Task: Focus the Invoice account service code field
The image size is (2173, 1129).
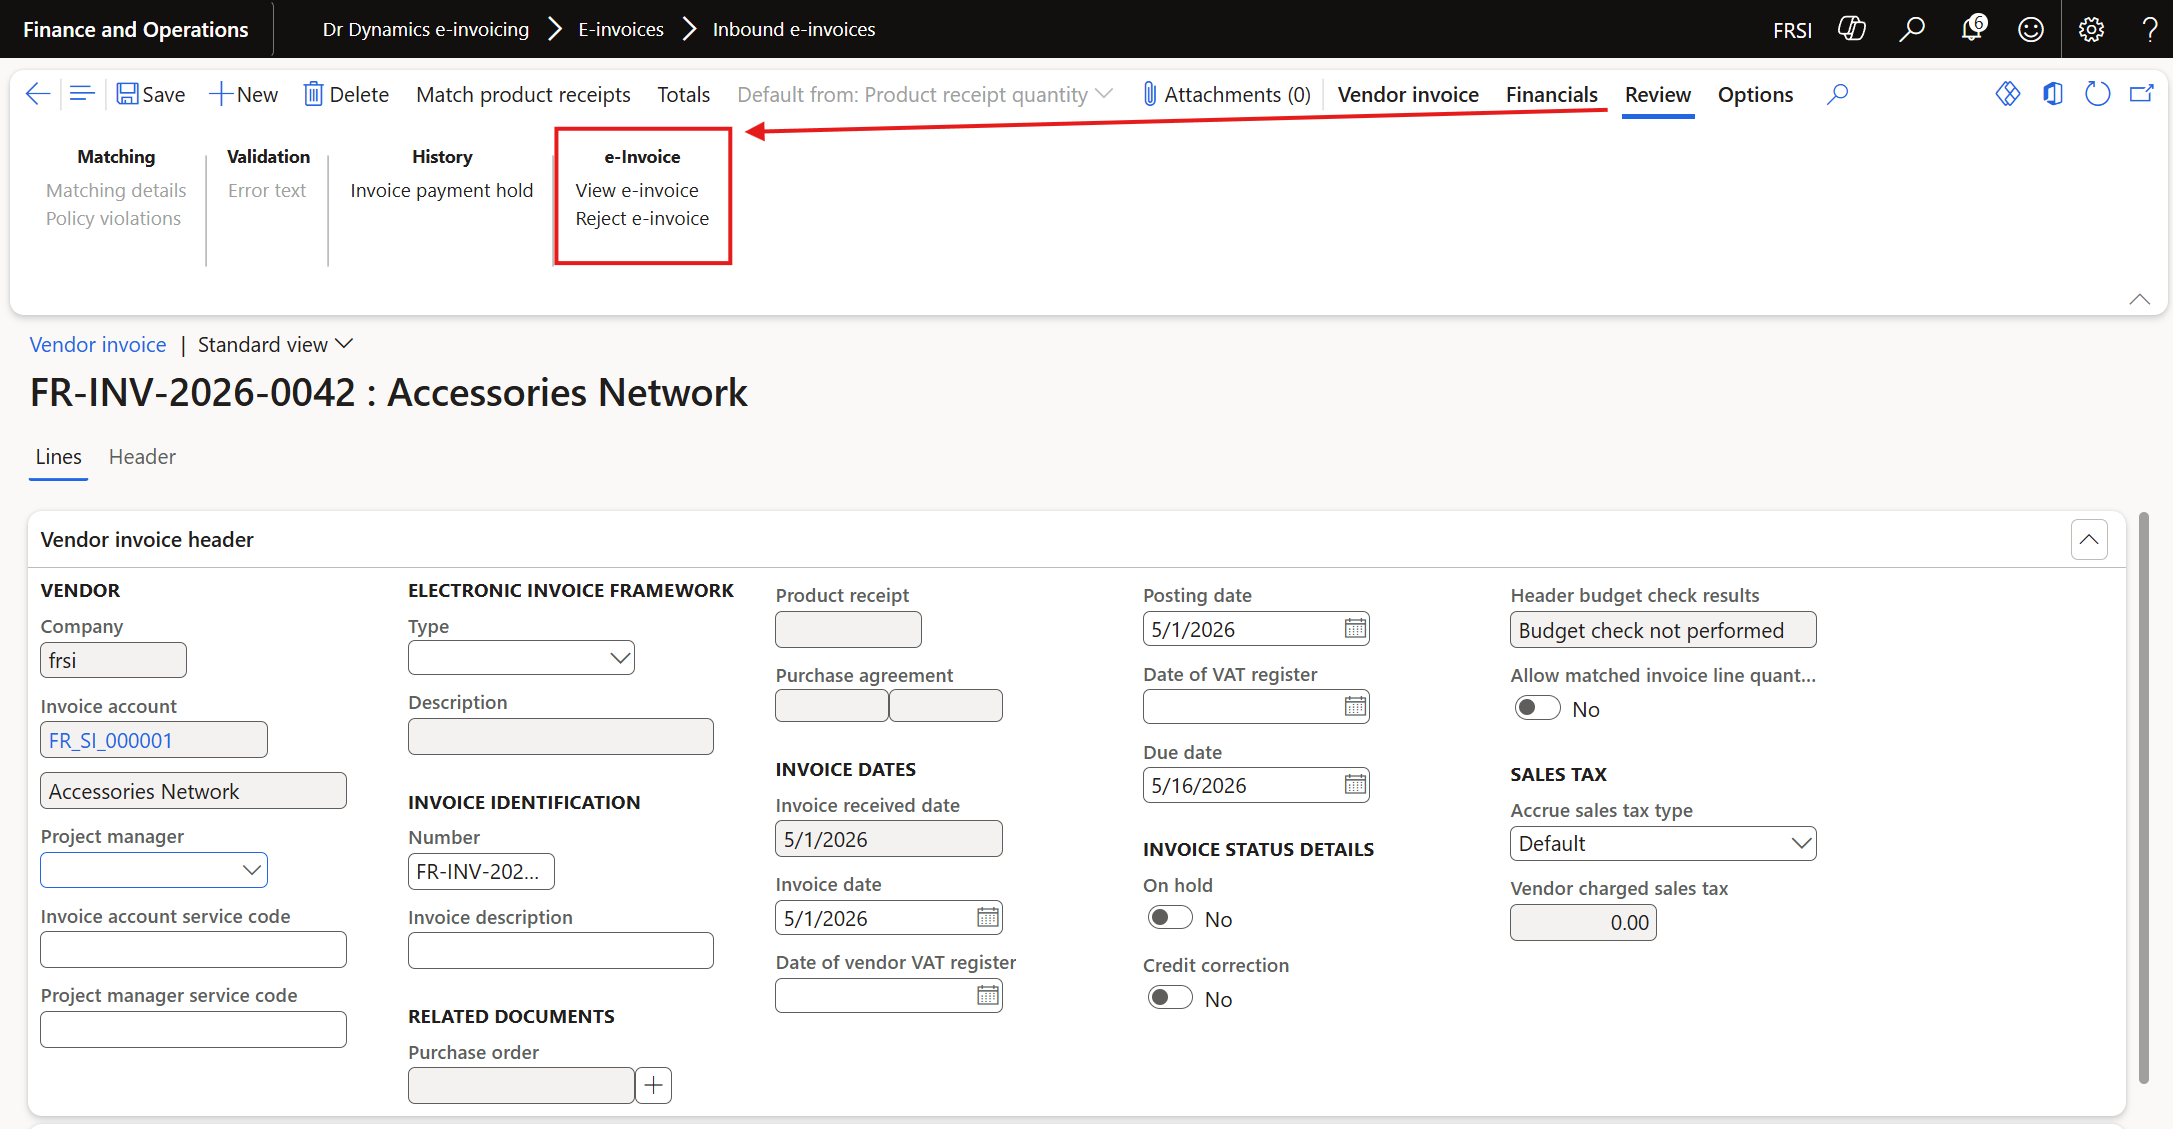Action: [x=193, y=949]
